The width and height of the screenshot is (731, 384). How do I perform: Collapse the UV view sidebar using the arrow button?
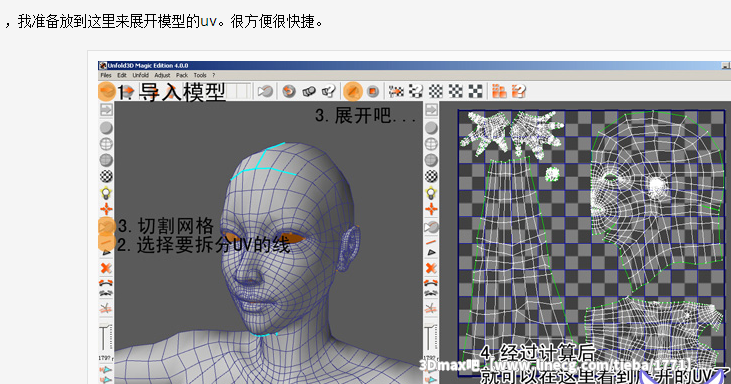[431, 110]
